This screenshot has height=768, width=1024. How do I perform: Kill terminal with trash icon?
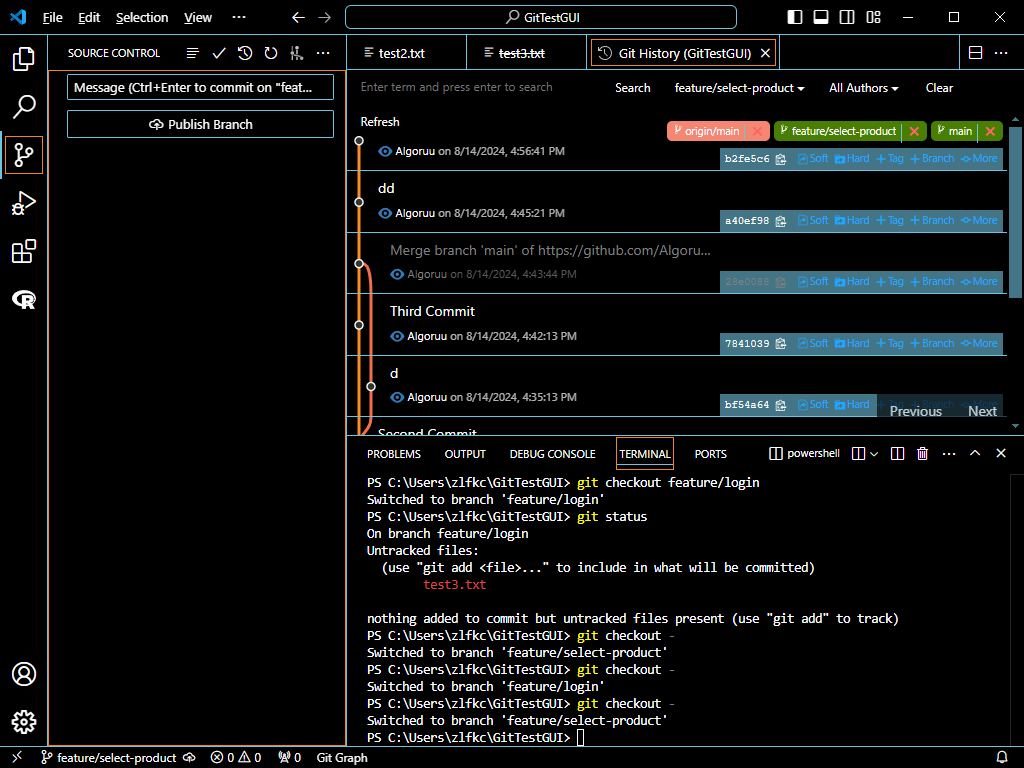923,454
